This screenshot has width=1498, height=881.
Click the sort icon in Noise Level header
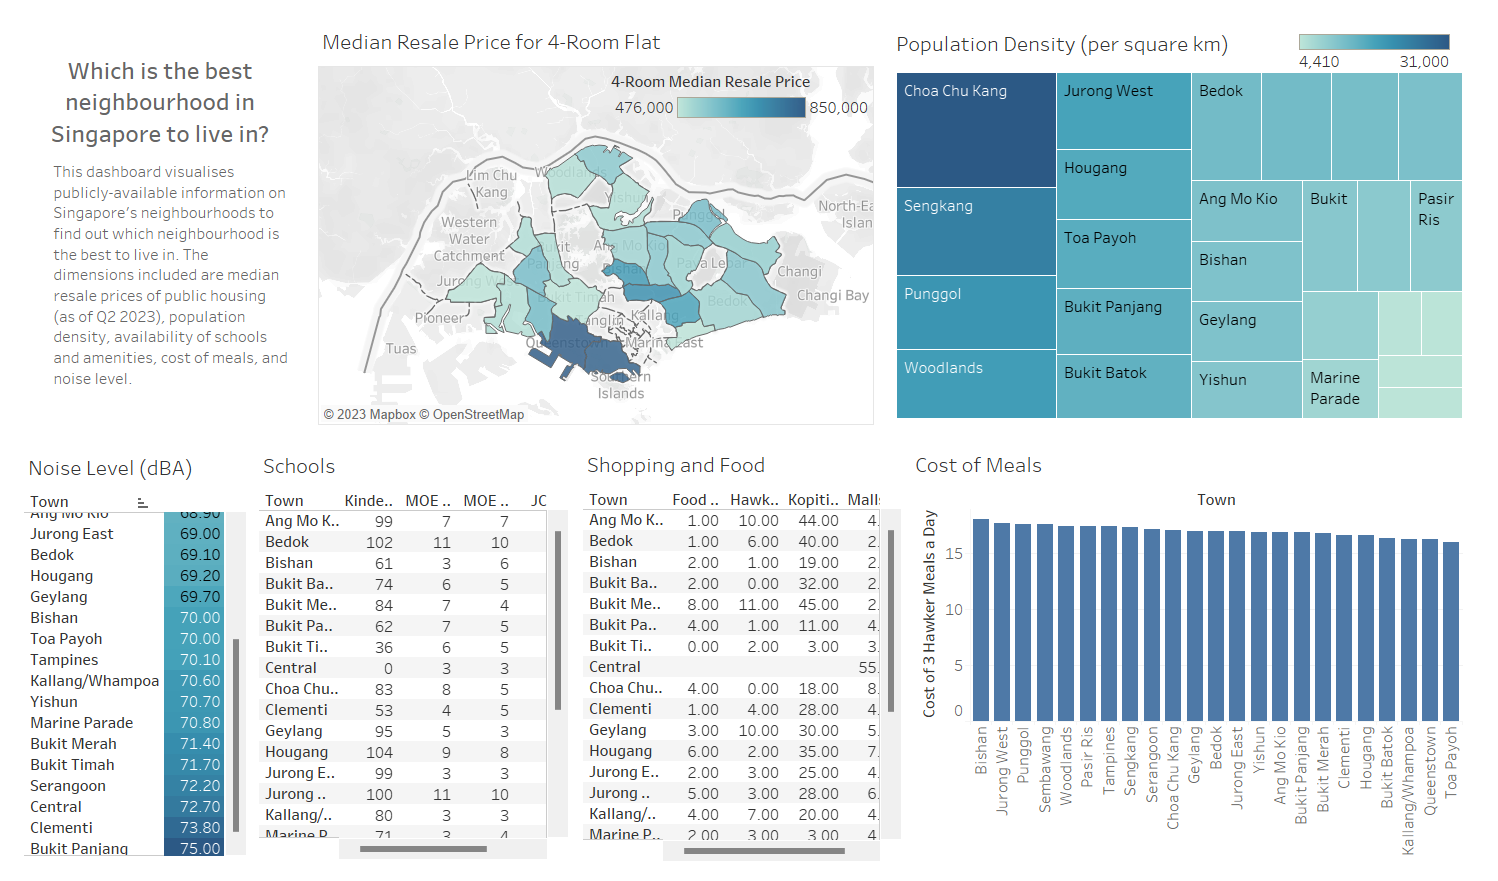coord(142,502)
